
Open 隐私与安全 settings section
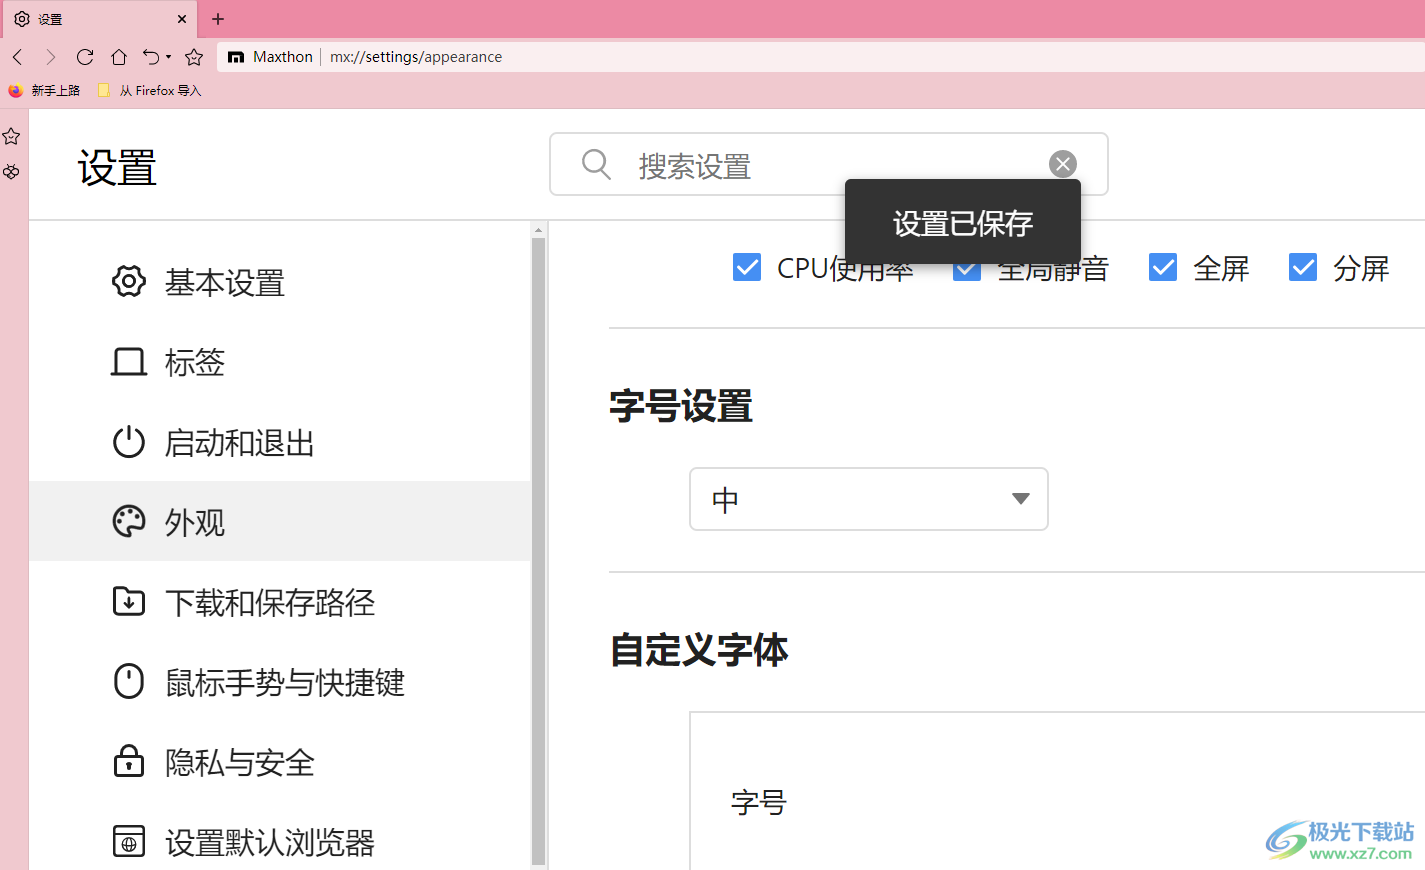point(280,762)
